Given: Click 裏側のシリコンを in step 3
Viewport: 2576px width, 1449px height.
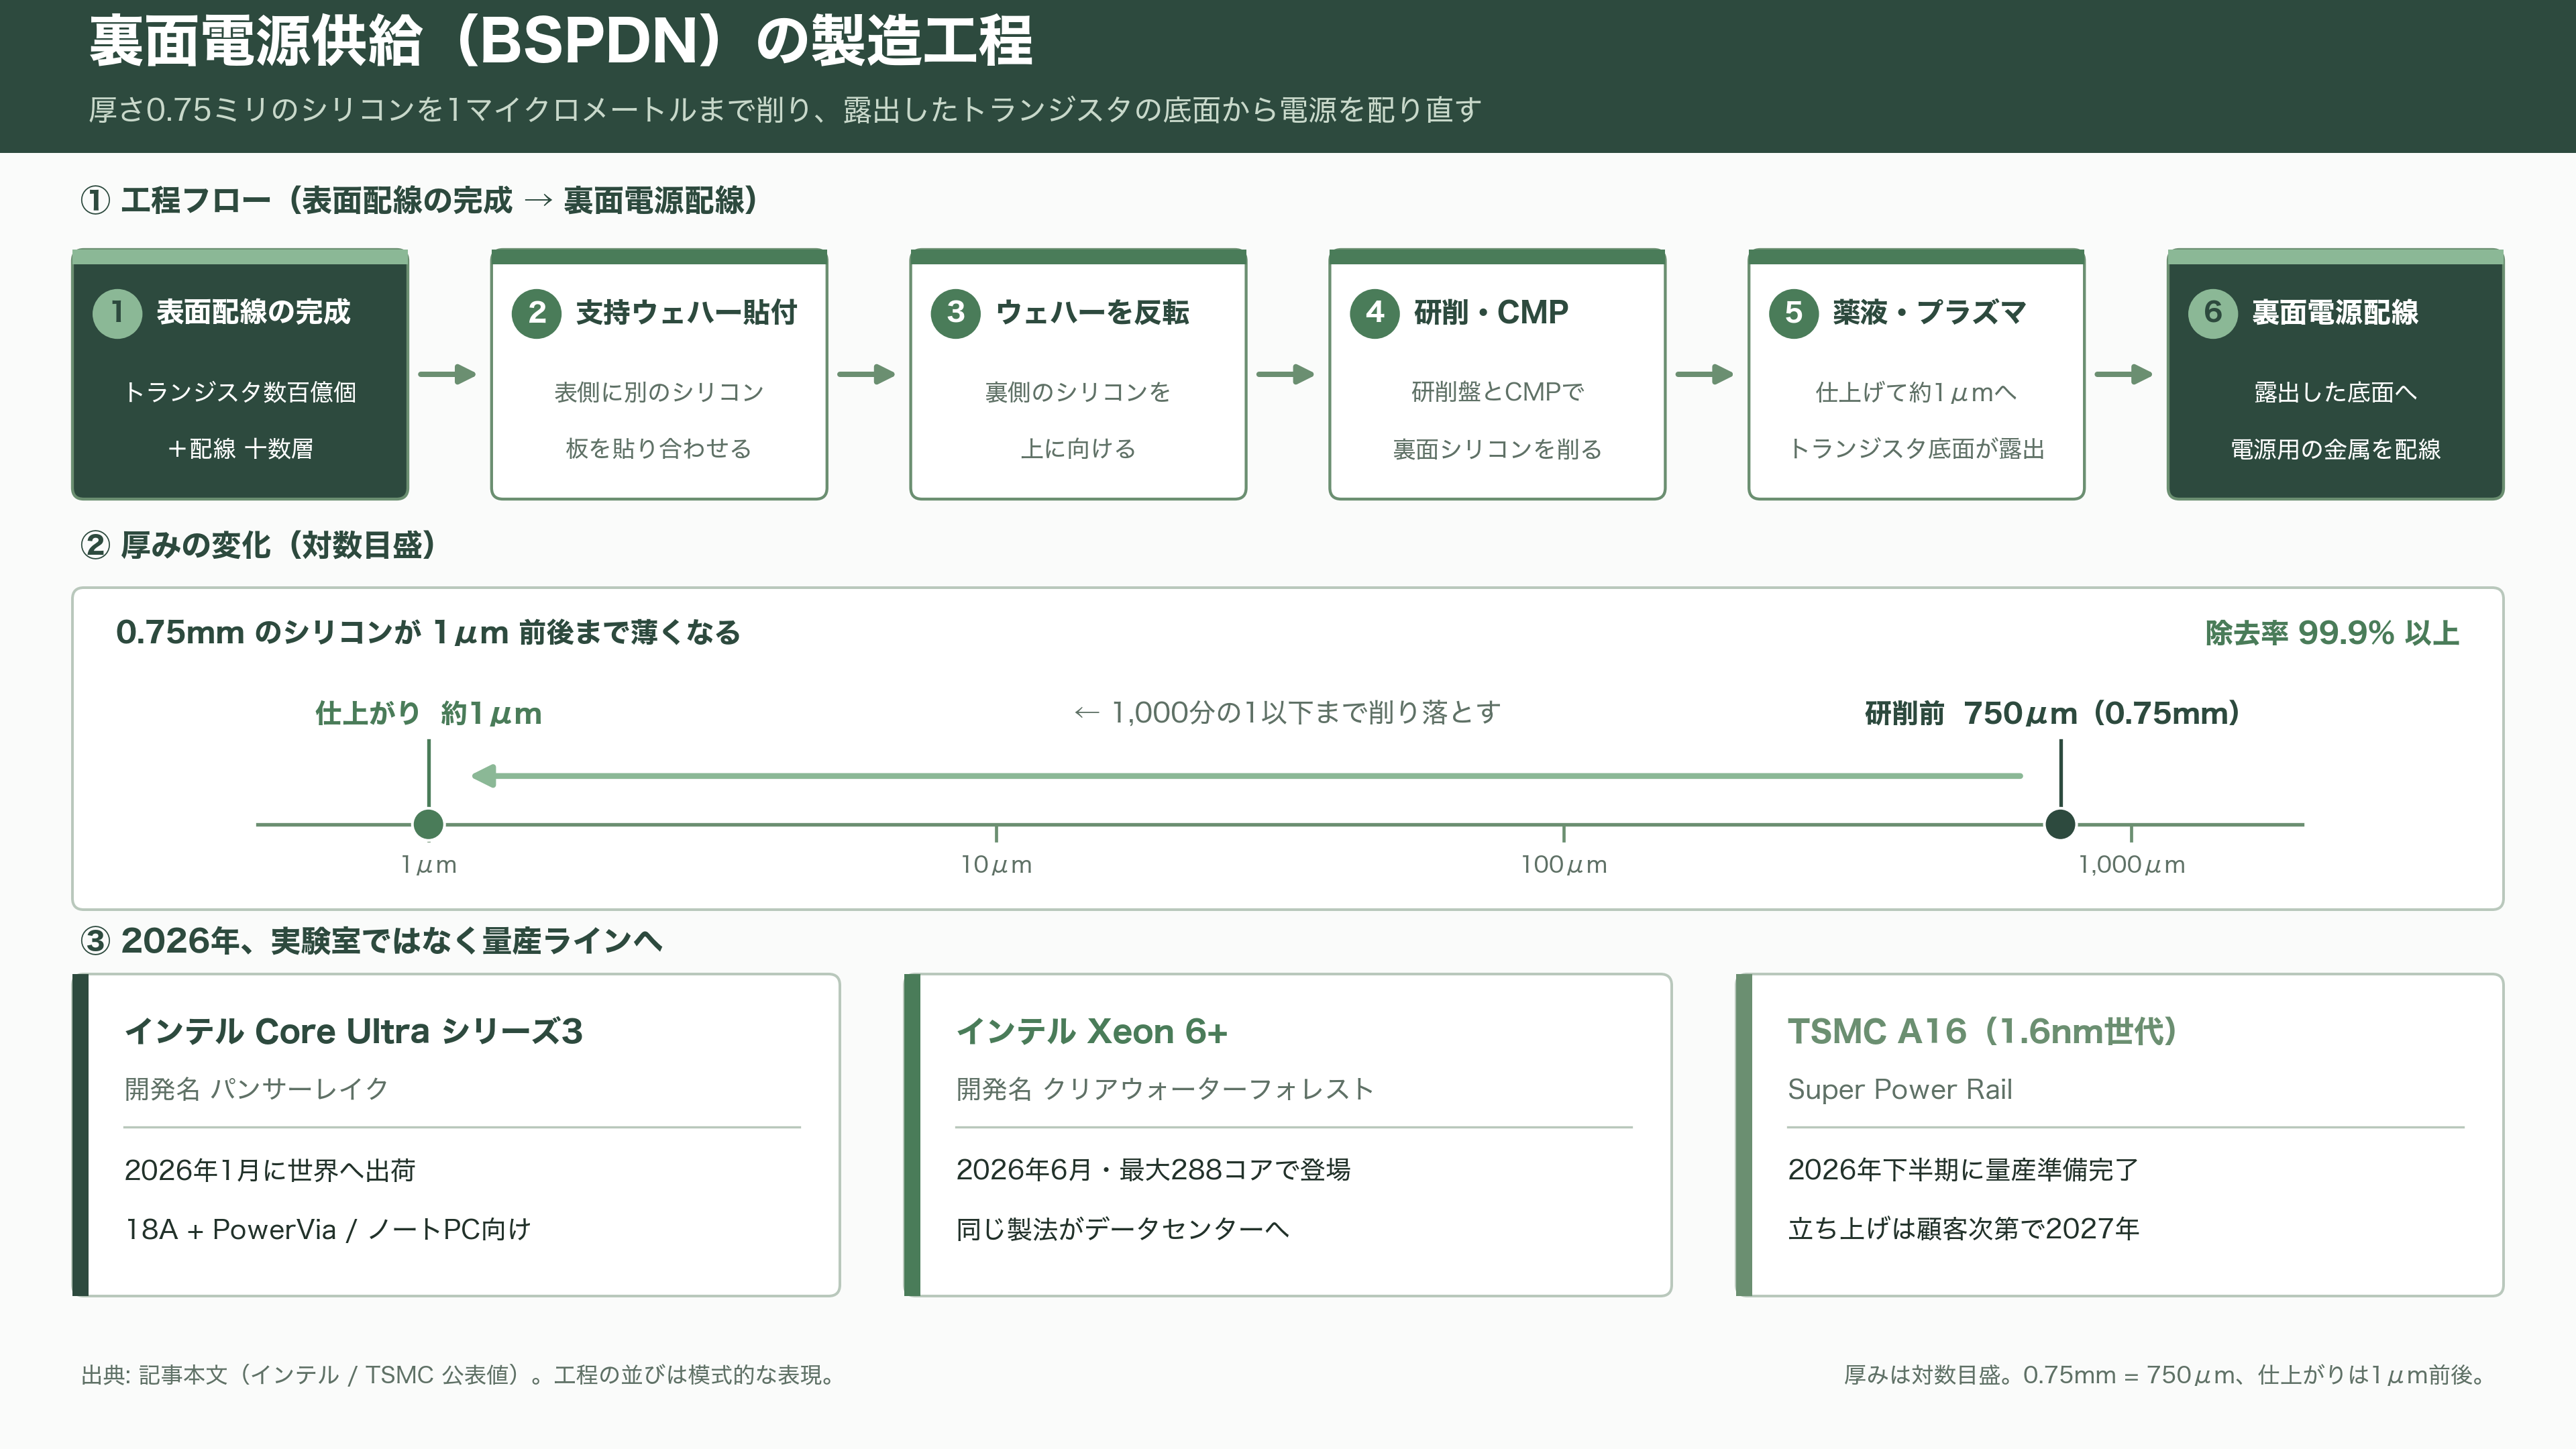Looking at the screenshot, I should click(x=1078, y=392).
